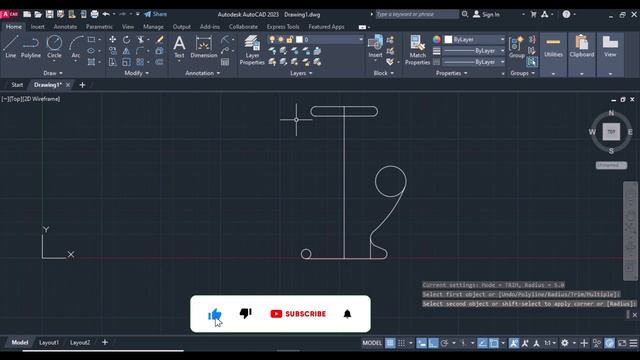Click the TOP face of the ViewCube
640x360 pixels.
(611, 132)
